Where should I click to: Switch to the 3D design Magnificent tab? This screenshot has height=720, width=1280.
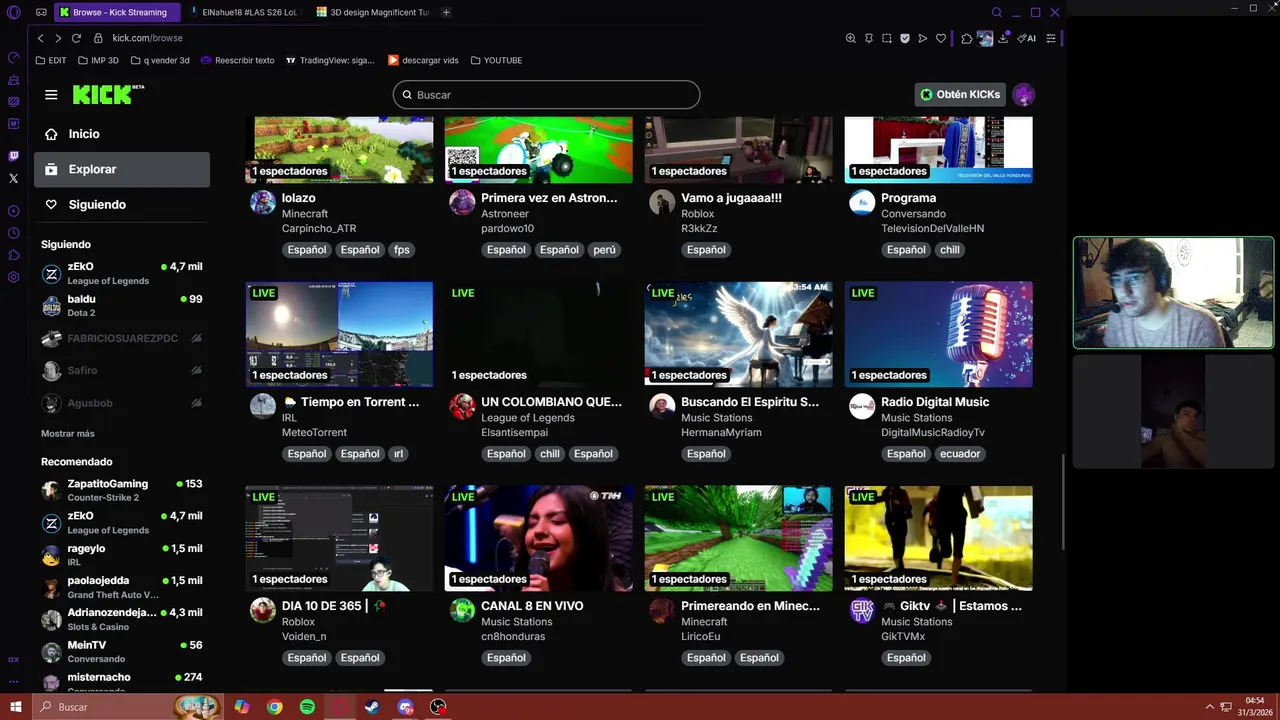(x=372, y=12)
